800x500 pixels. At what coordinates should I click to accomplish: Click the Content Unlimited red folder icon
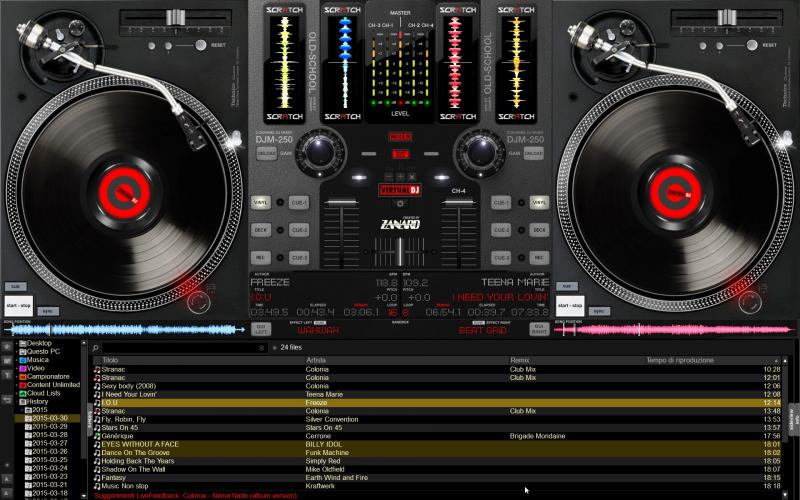[22, 385]
